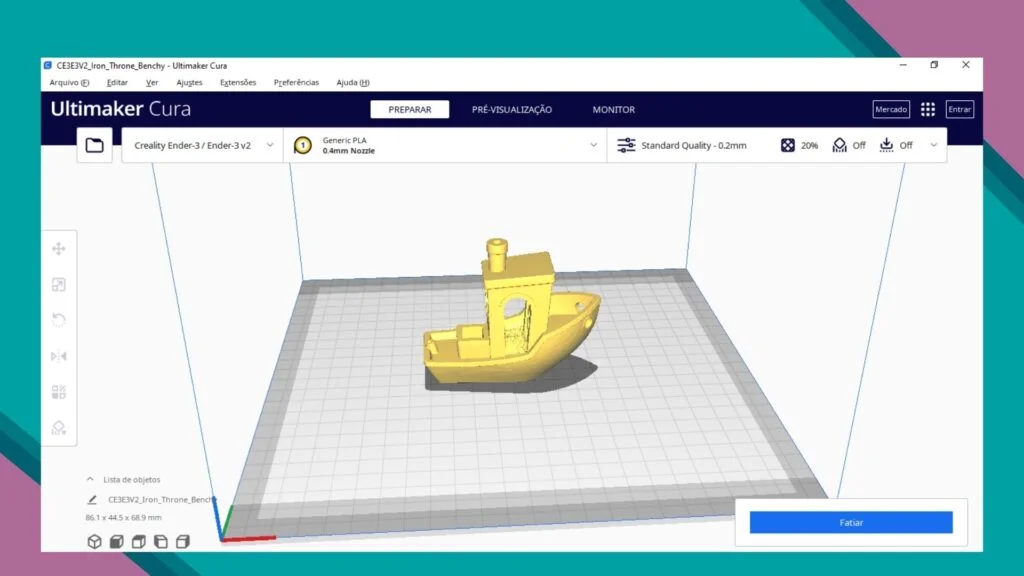
Task: Open the Arquivo menu
Action: click(x=69, y=82)
